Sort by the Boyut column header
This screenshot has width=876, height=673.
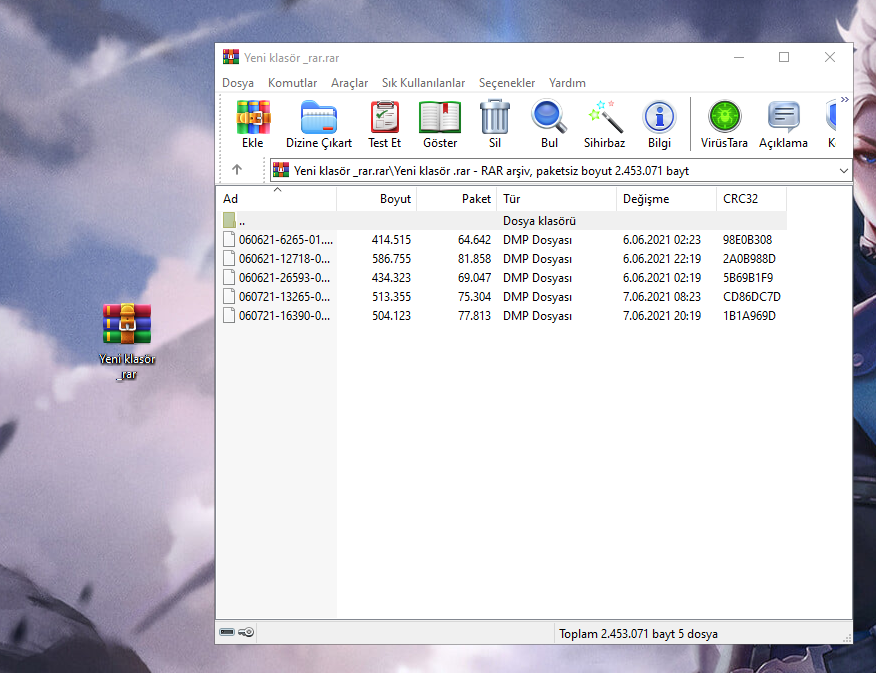[x=377, y=199]
